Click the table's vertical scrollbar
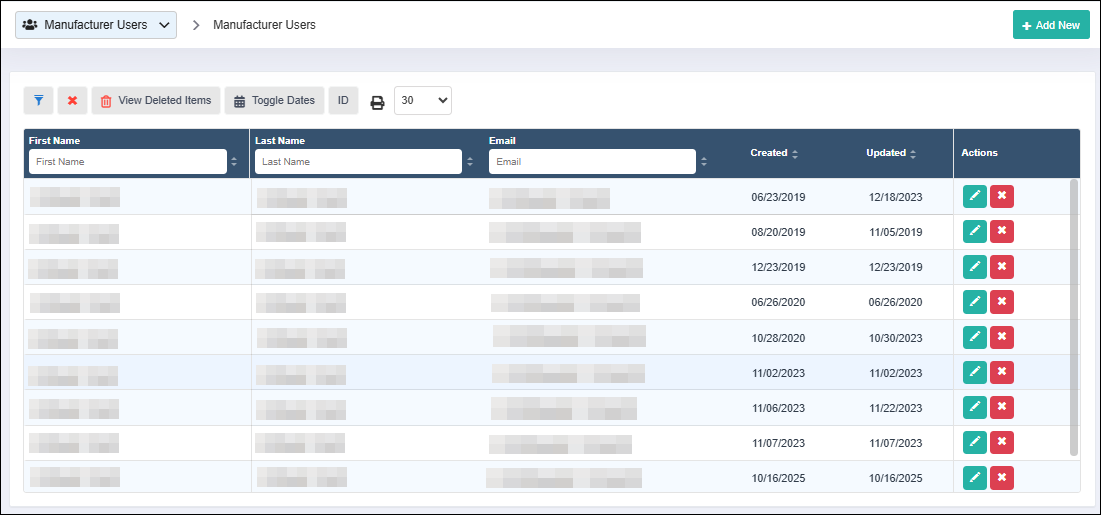Image resolution: width=1101 pixels, height=515 pixels. click(x=1074, y=317)
